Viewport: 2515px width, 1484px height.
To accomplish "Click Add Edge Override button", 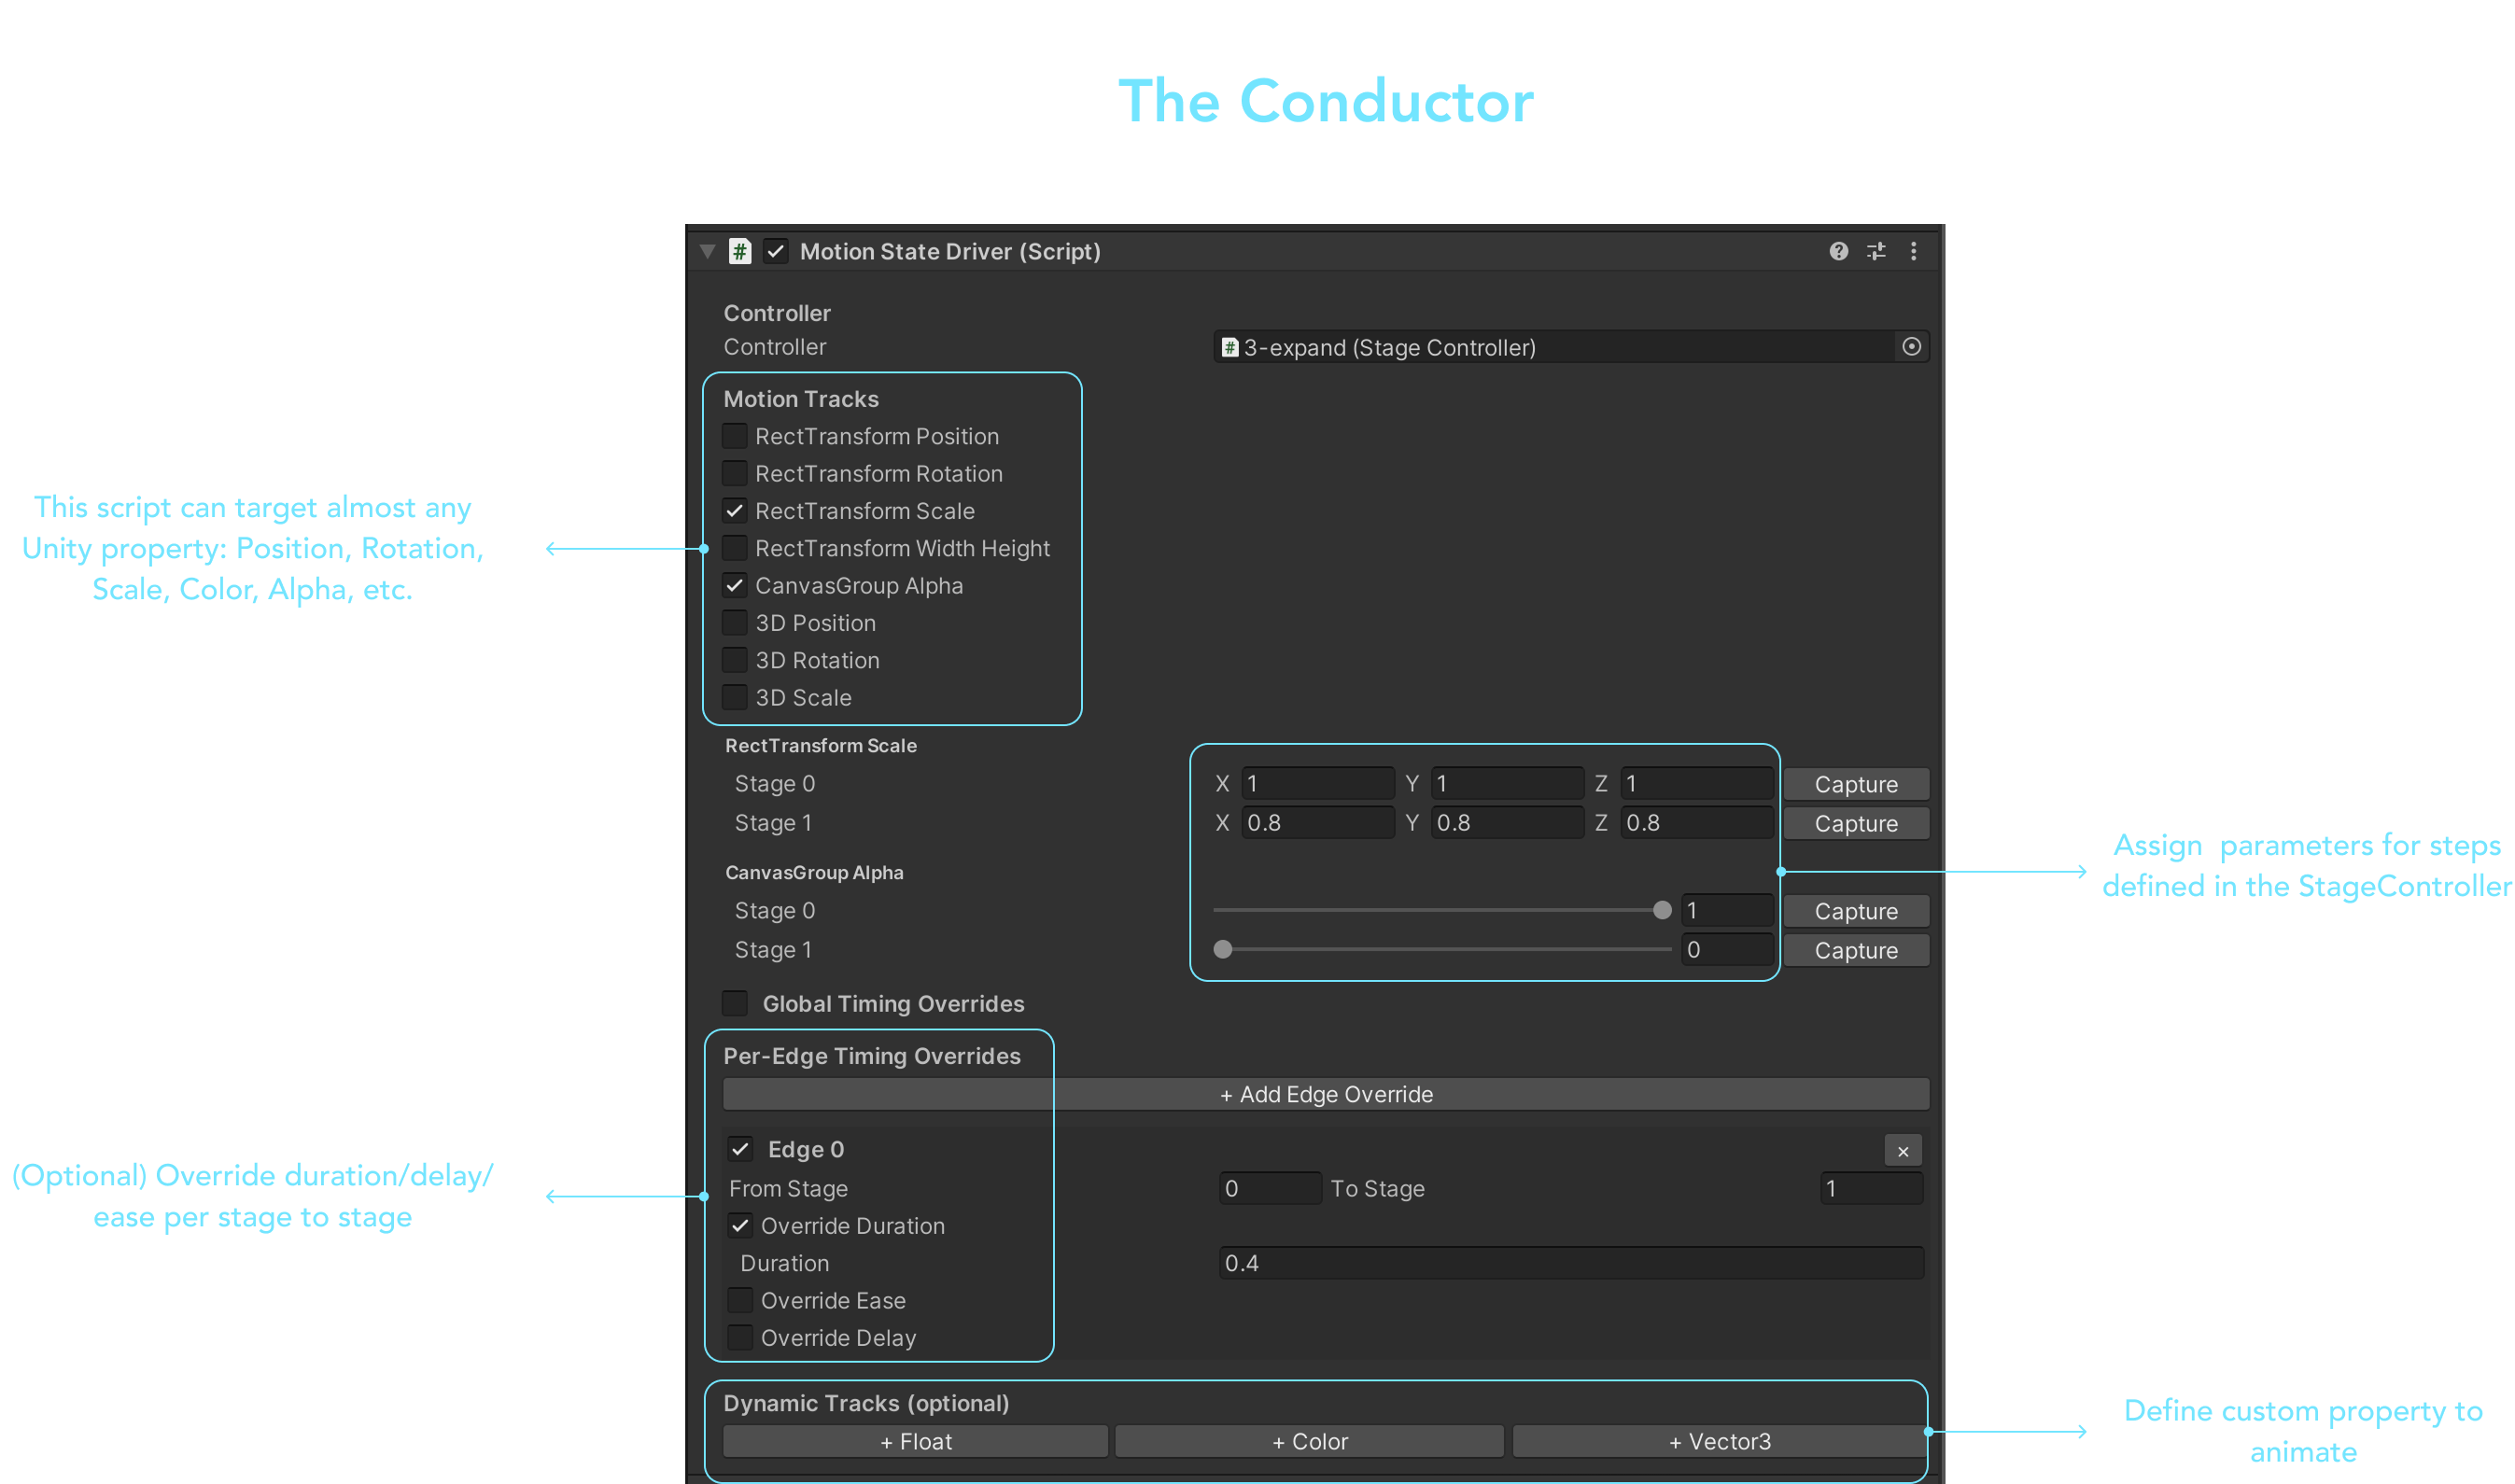I will (1325, 1094).
